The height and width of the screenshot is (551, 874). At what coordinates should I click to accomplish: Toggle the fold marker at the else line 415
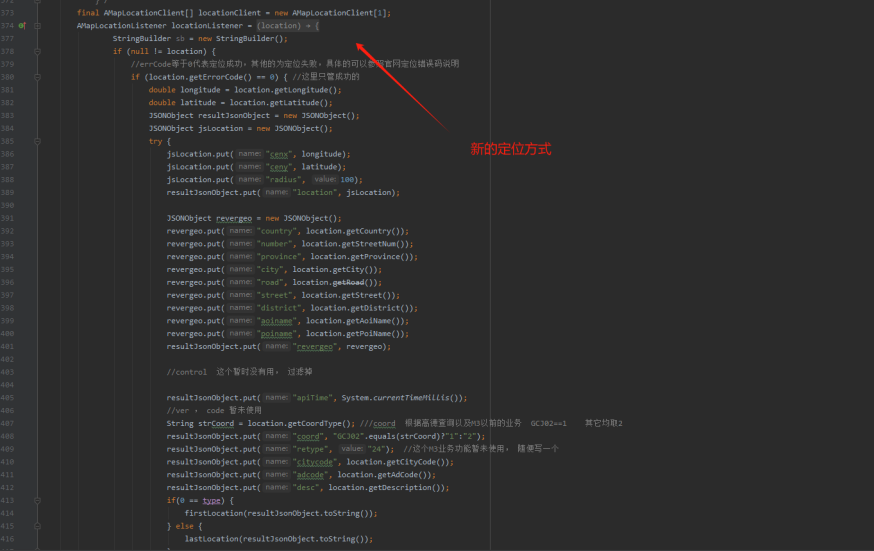(37, 526)
